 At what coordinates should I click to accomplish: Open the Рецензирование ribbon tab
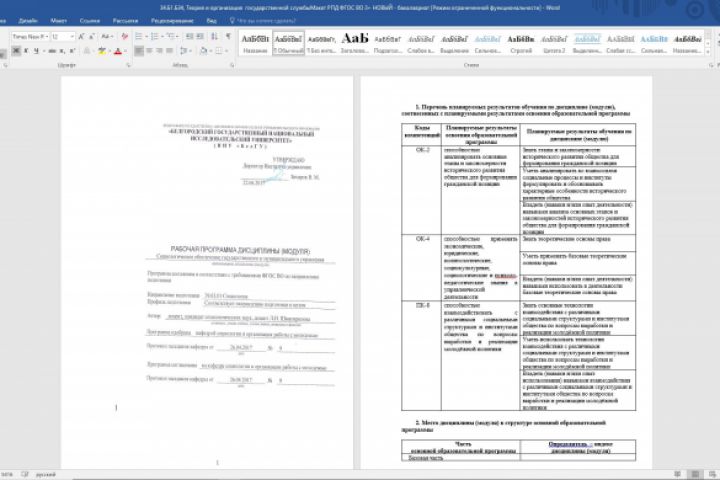pos(172,21)
